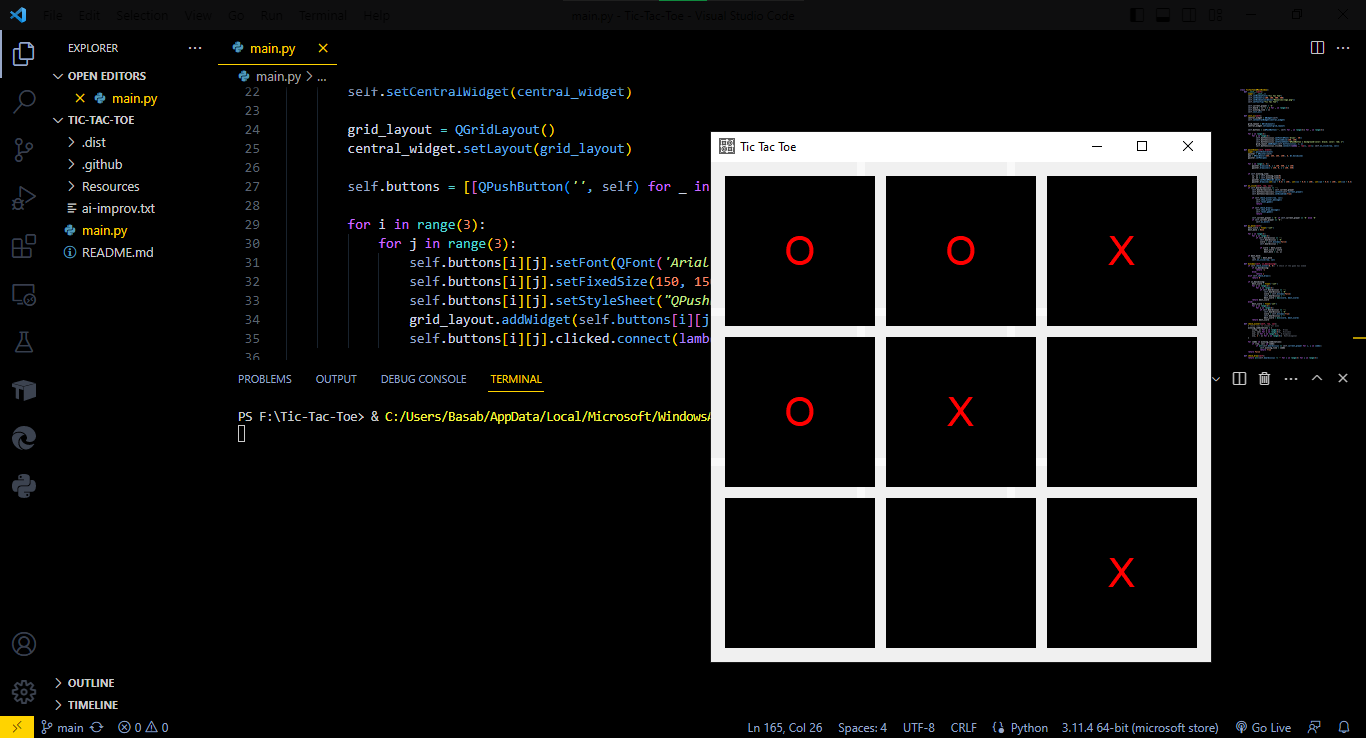The height and width of the screenshot is (738, 1366).
Task: Toggle the secondary side bar layout button
Action: coord(1189,15)
